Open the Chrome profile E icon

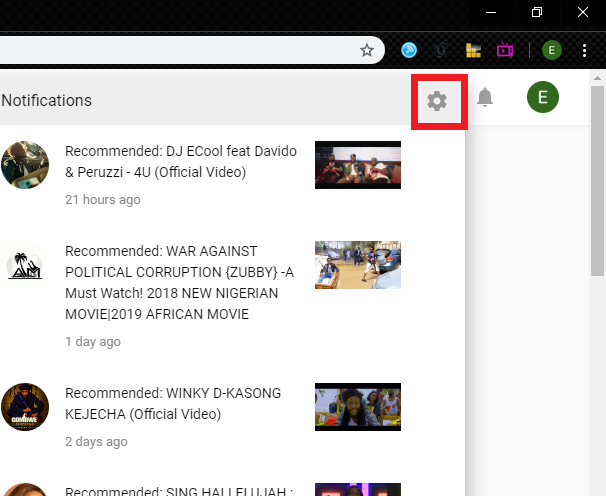coord(552,50)
